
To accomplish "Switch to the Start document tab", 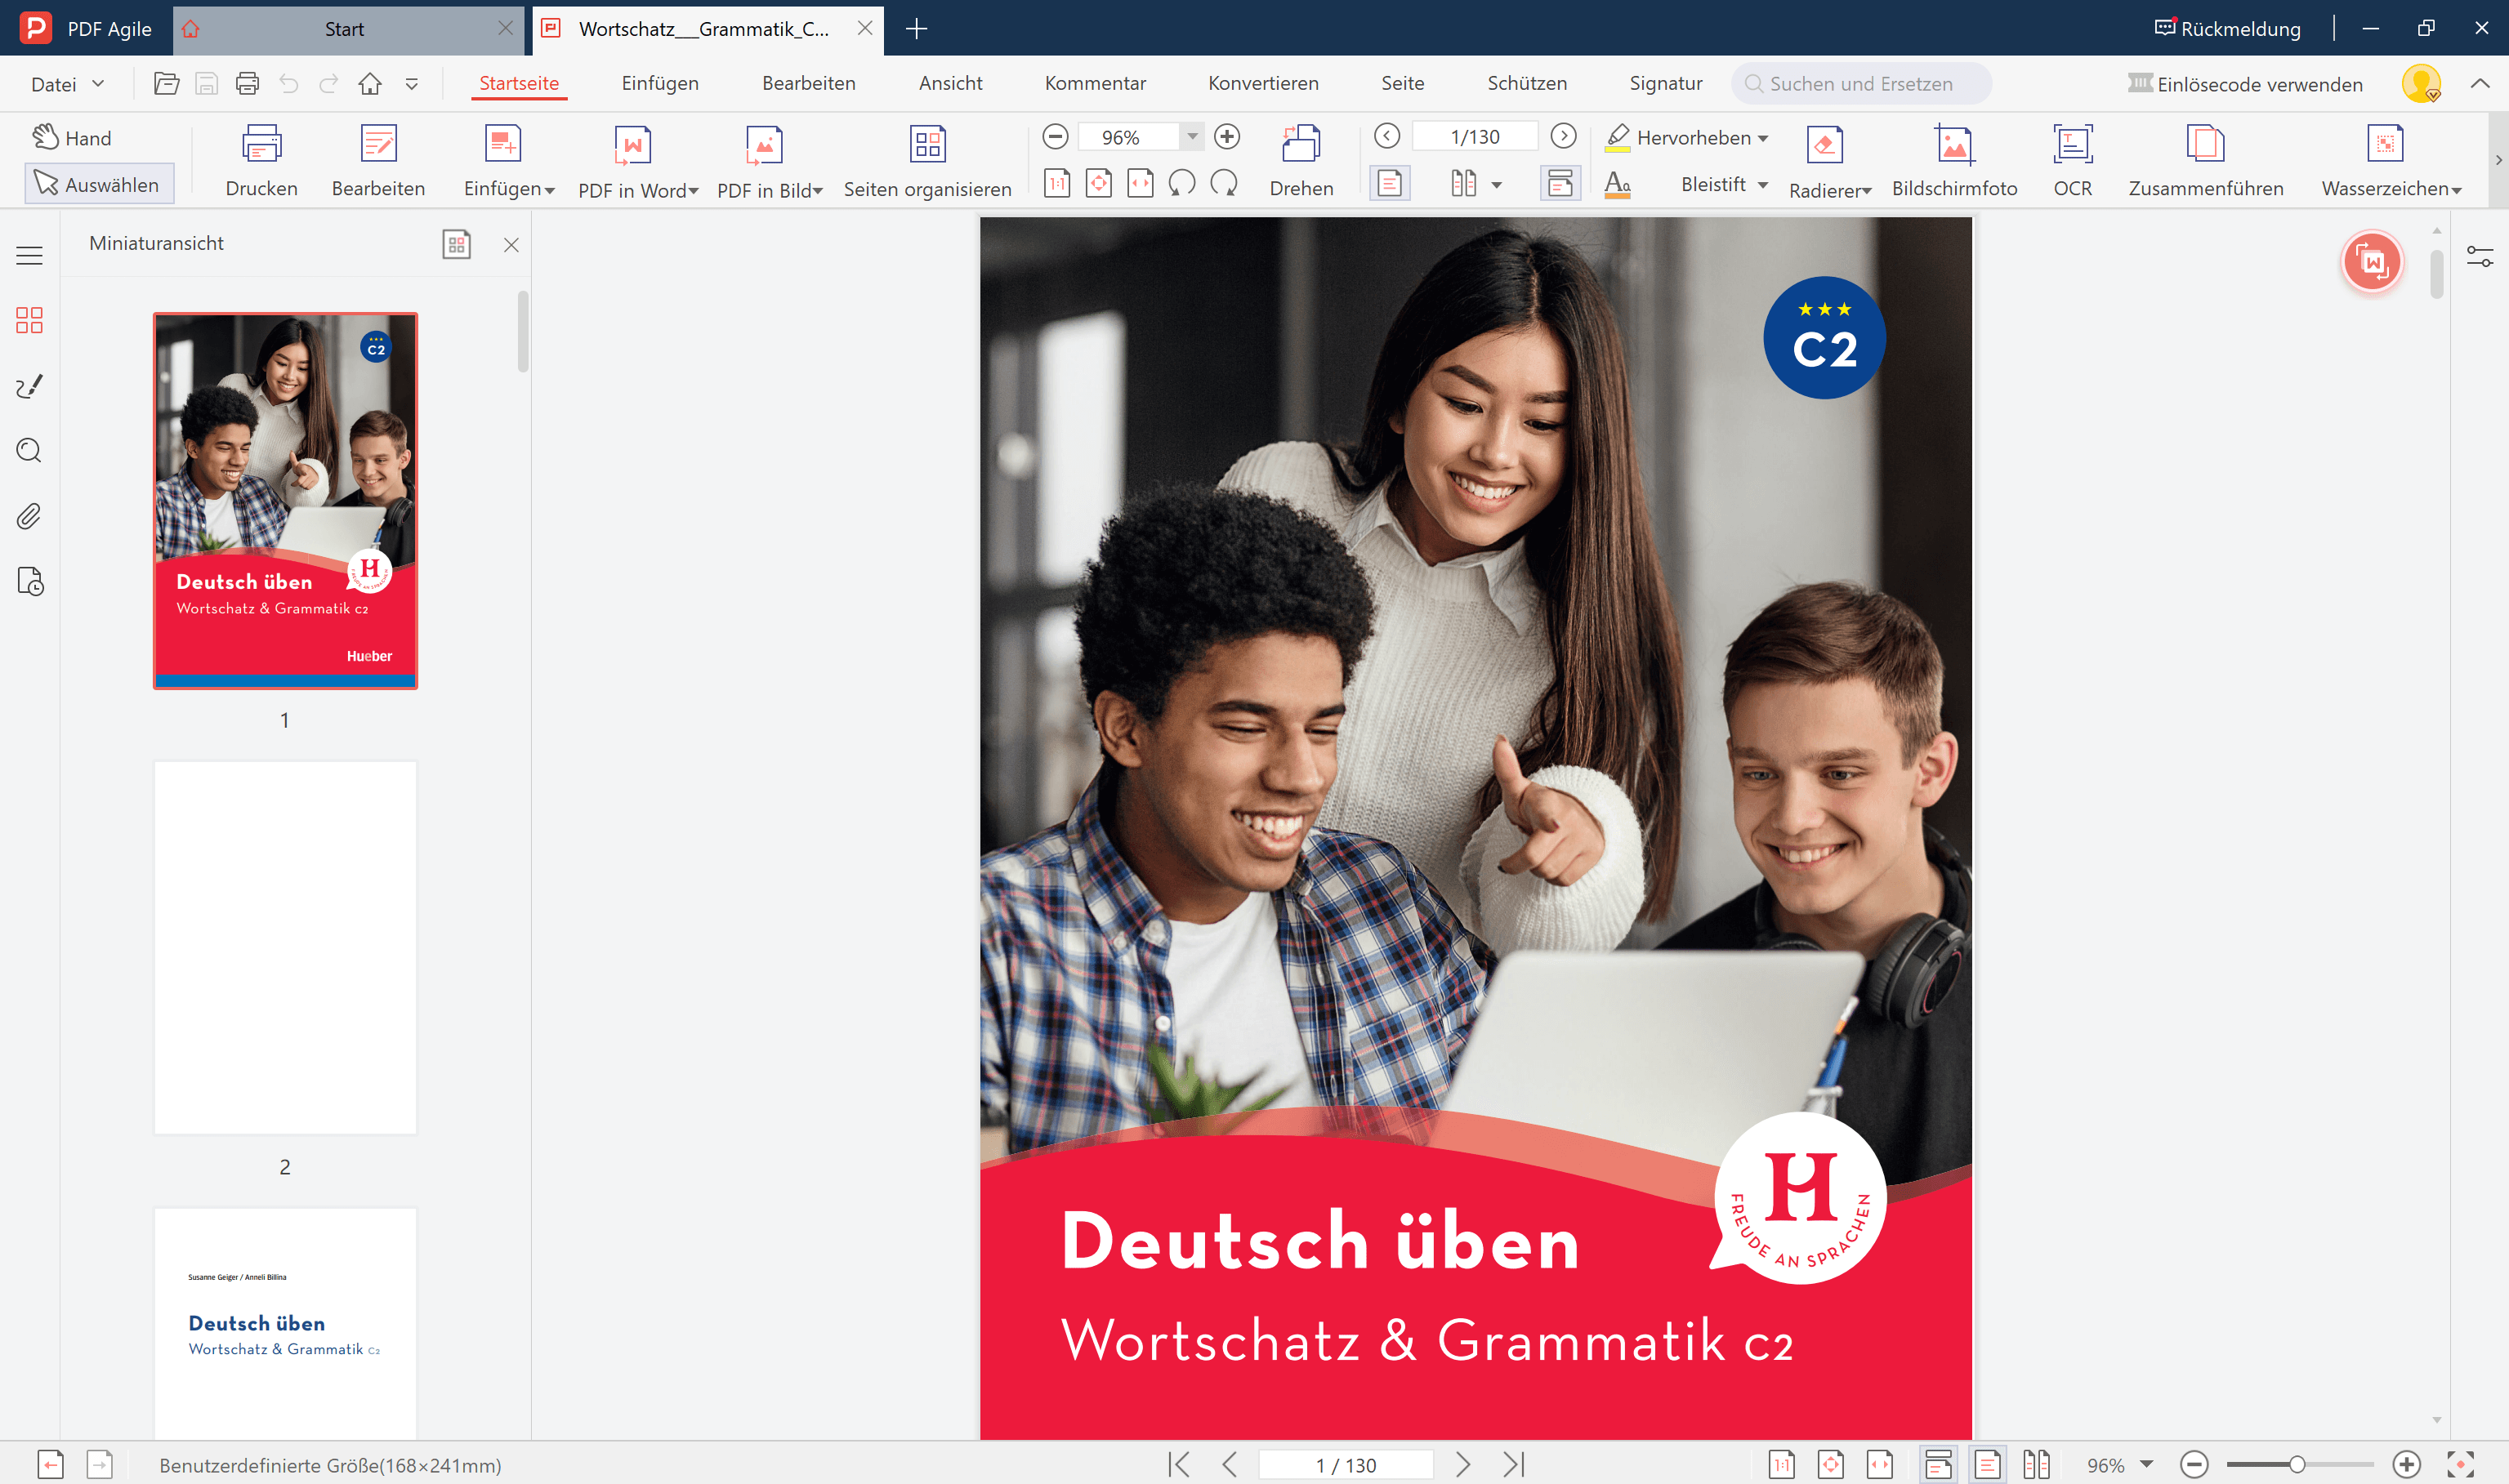I will 343,29.
